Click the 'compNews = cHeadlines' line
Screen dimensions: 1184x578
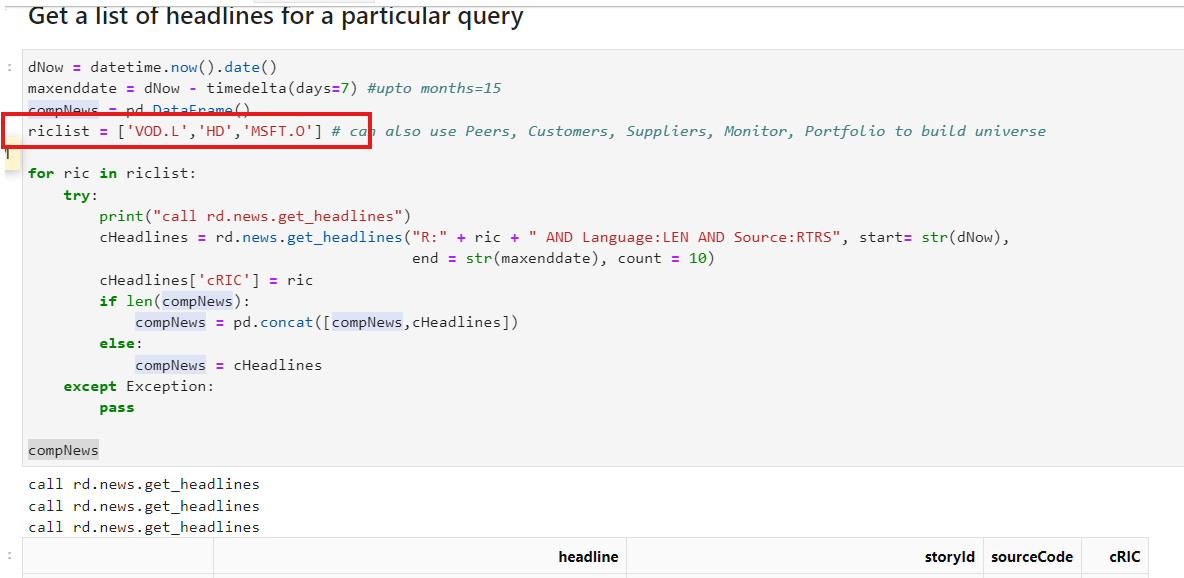[x=228, y=366]
